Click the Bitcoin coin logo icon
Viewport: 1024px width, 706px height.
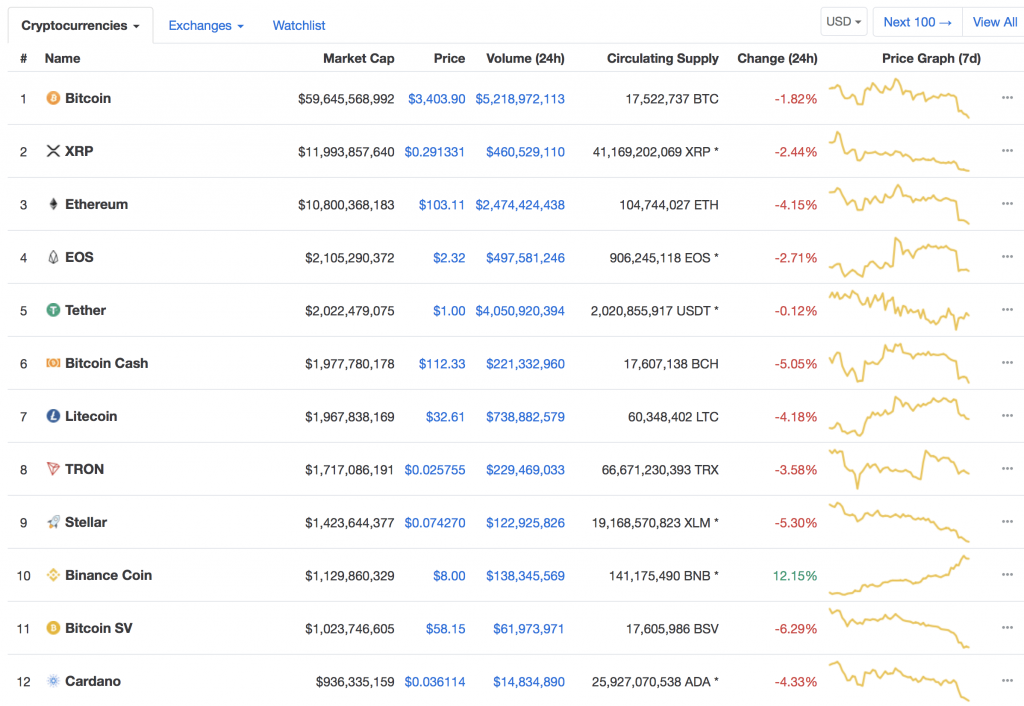point(53,98)
